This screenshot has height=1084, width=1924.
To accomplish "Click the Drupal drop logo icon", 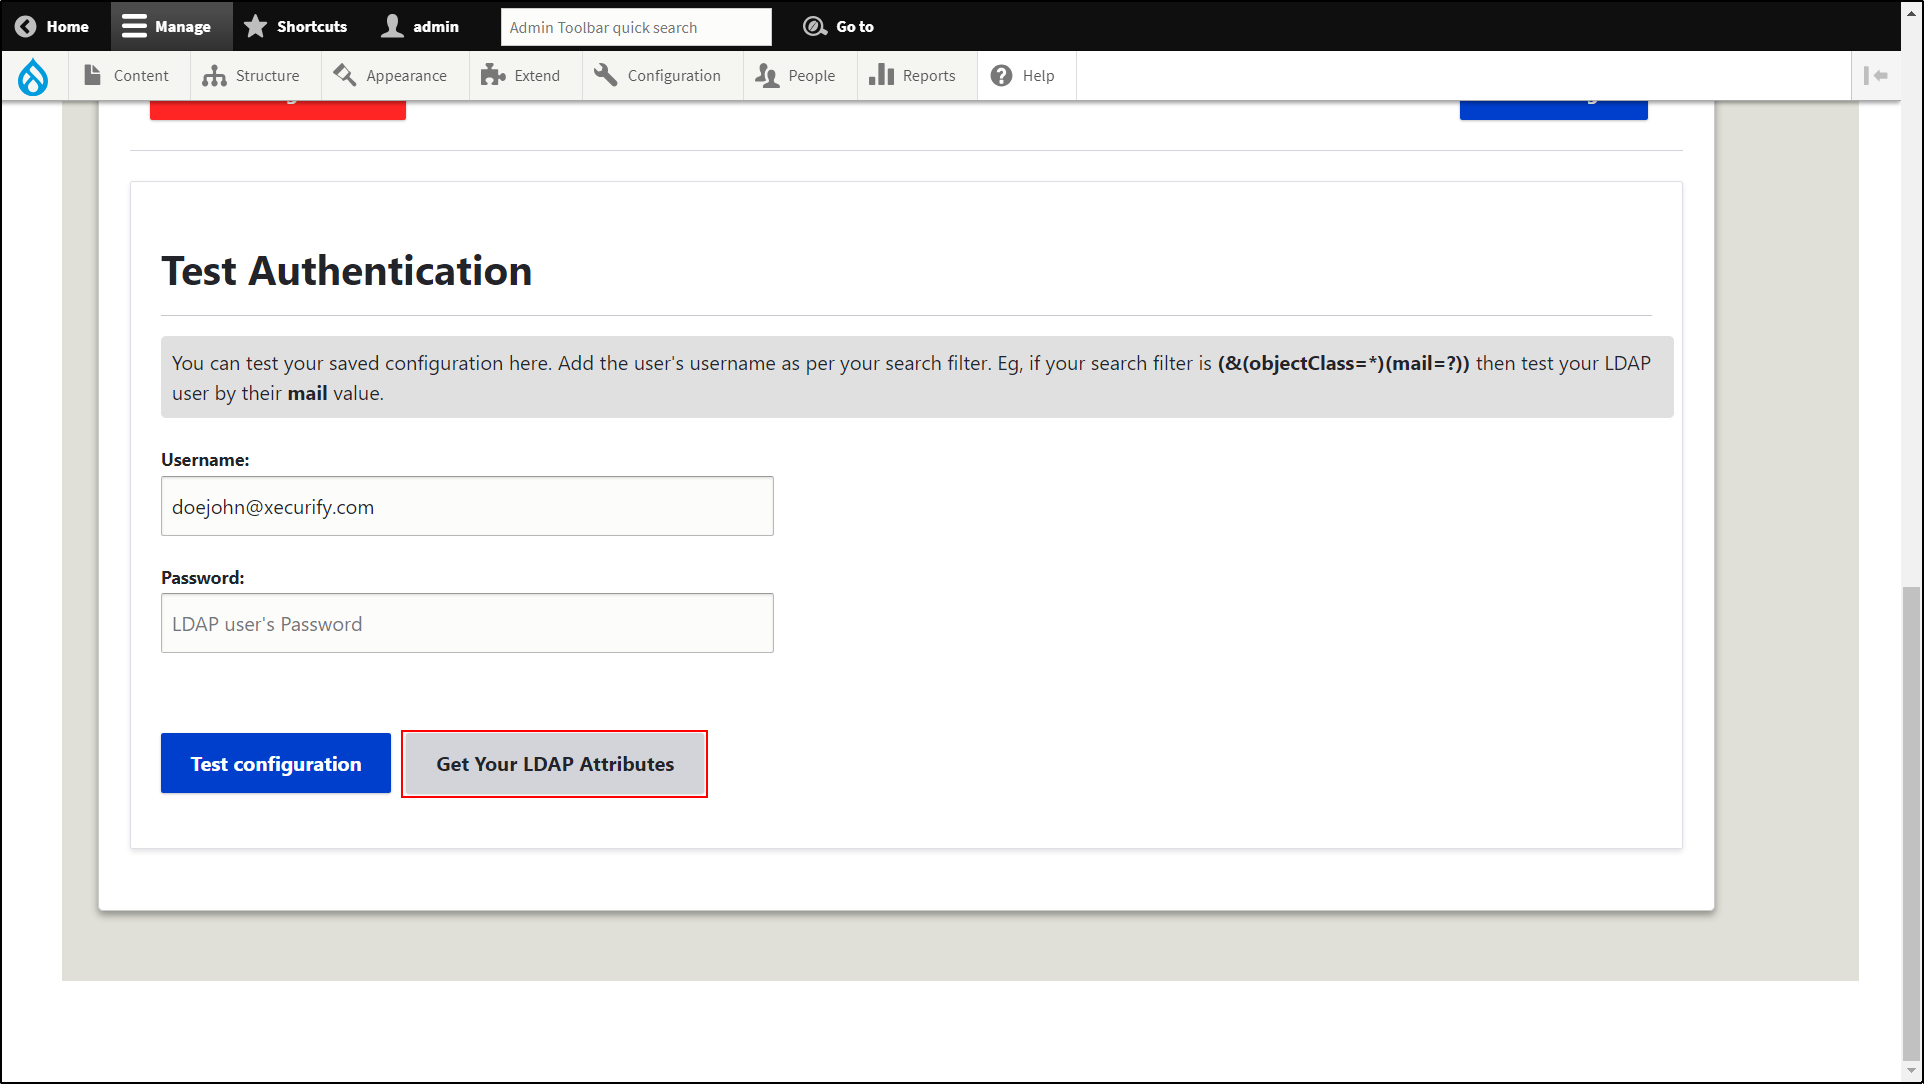I will (x=33, y=76).
